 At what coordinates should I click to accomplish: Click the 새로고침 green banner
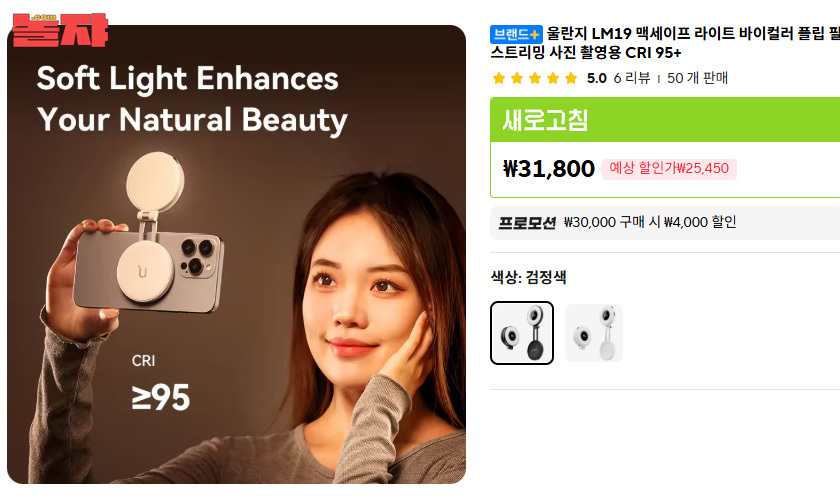pos(665,120)
